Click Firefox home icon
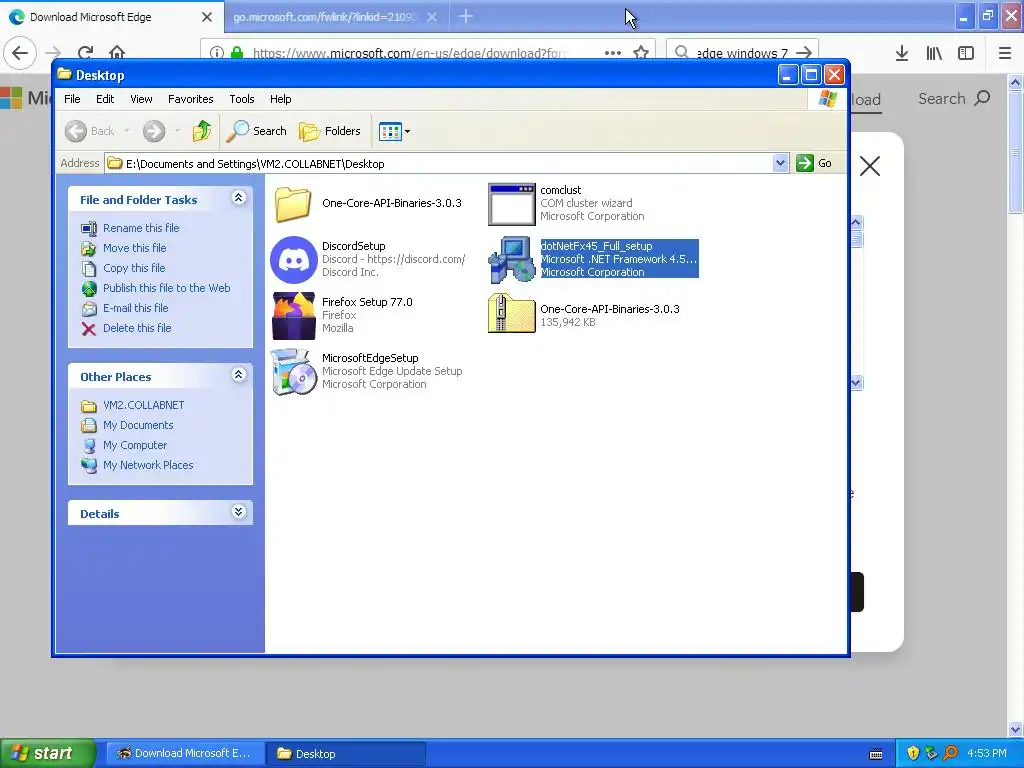This screenshot has width=1024, height=768. [117, 53]
